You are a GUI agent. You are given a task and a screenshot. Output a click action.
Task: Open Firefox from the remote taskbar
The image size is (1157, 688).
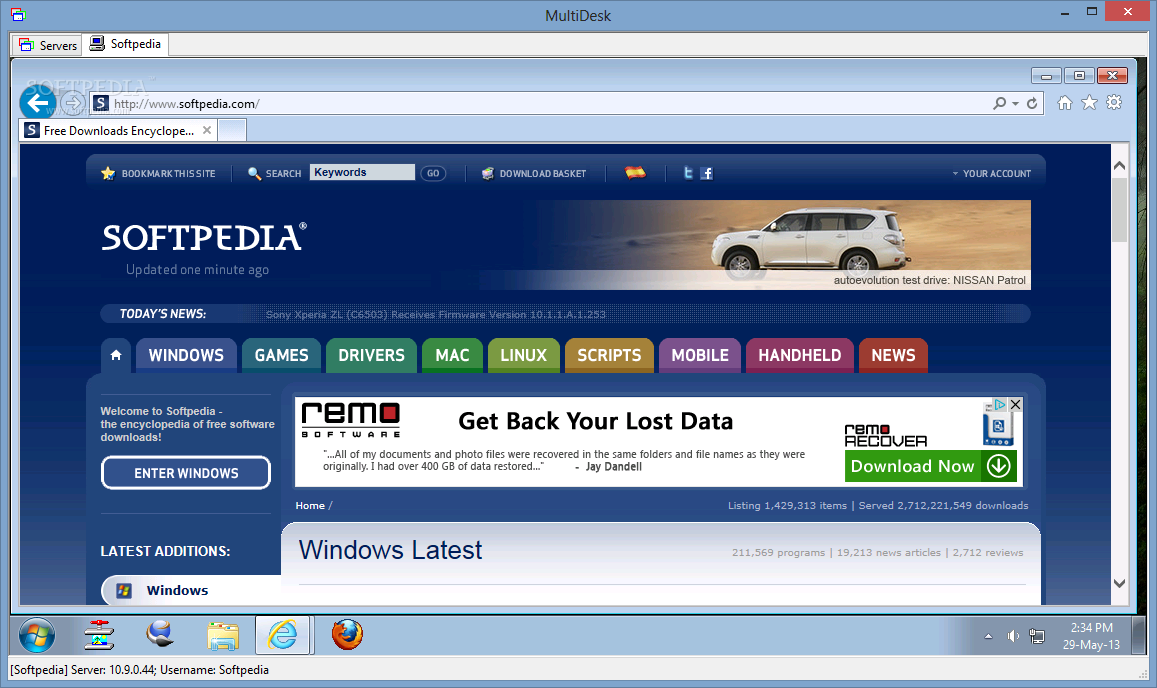[347, 634]
